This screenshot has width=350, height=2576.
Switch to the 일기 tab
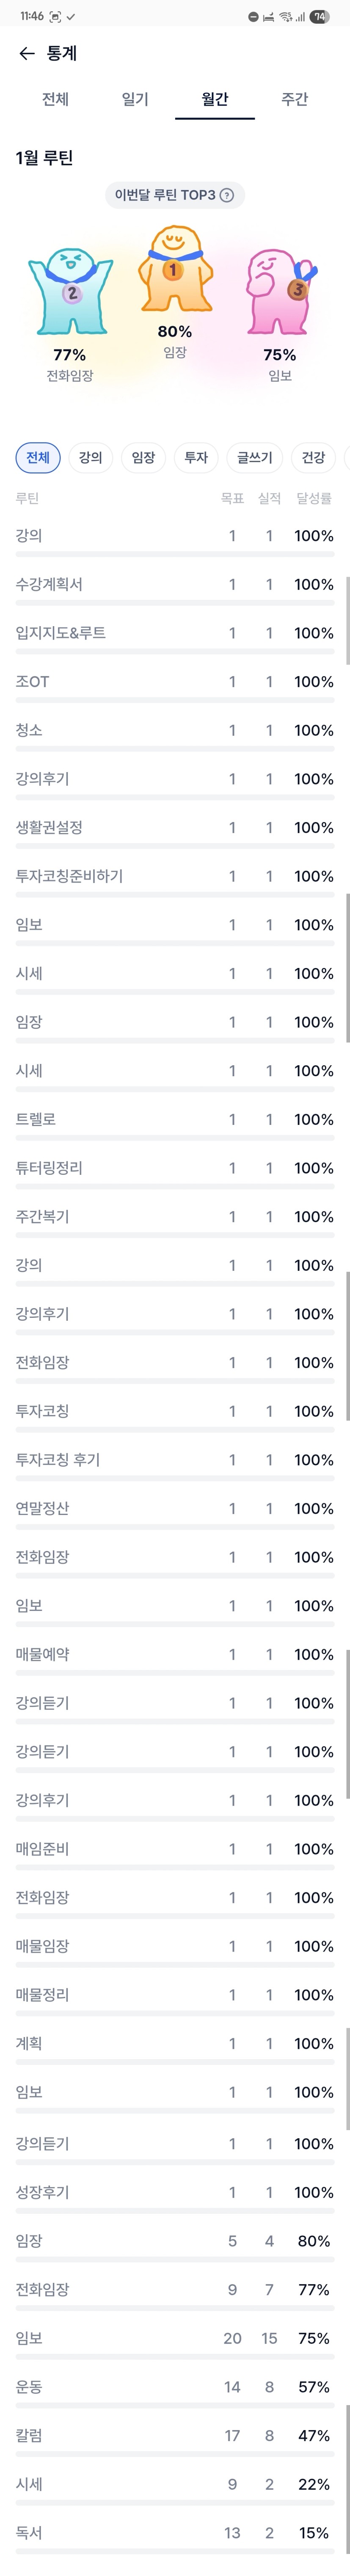point(135,99)
